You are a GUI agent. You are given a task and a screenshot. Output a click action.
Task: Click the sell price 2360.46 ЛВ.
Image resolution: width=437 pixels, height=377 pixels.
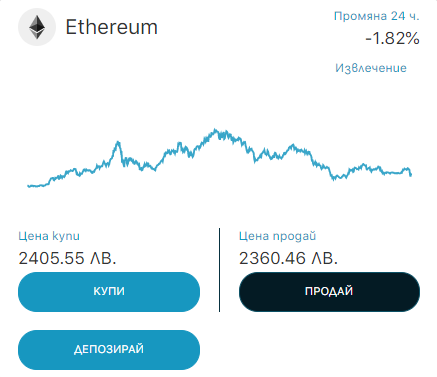click(x=288, y=258)
